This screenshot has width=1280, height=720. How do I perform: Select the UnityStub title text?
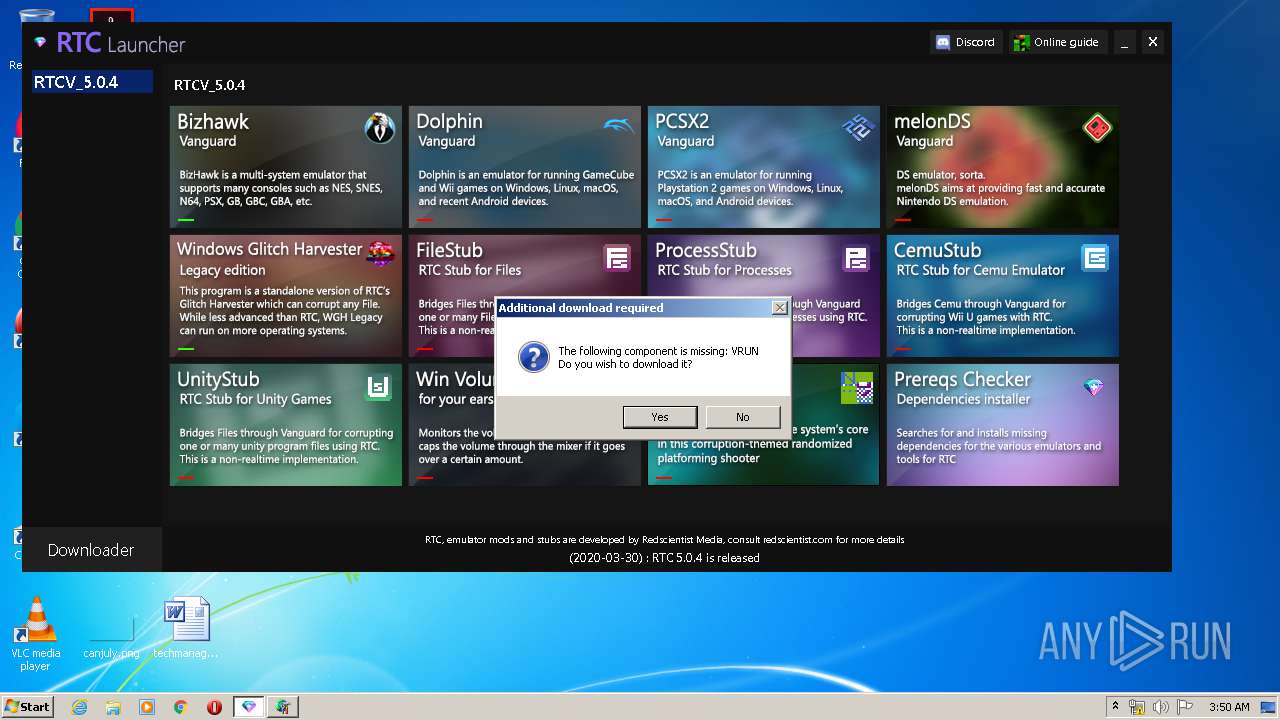[218, 380]
